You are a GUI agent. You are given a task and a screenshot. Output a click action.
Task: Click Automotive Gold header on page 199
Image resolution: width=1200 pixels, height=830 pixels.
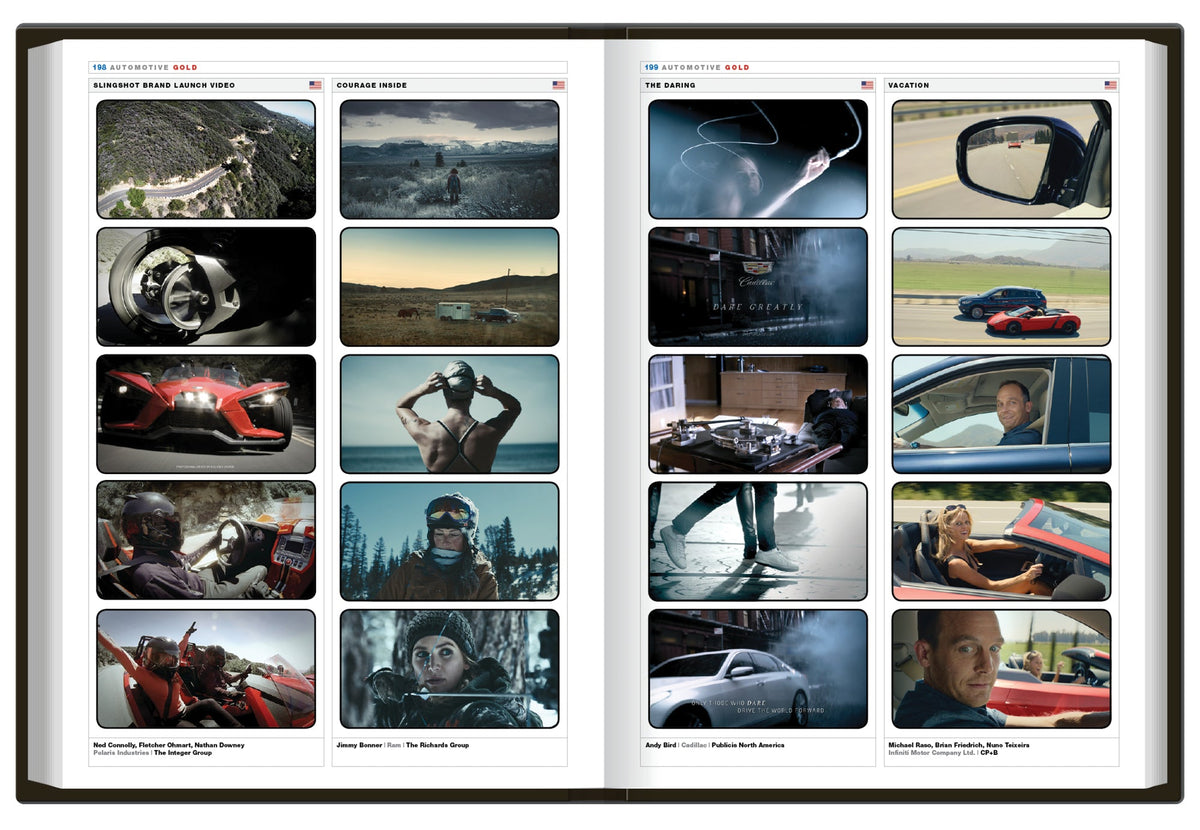[706, 67]
